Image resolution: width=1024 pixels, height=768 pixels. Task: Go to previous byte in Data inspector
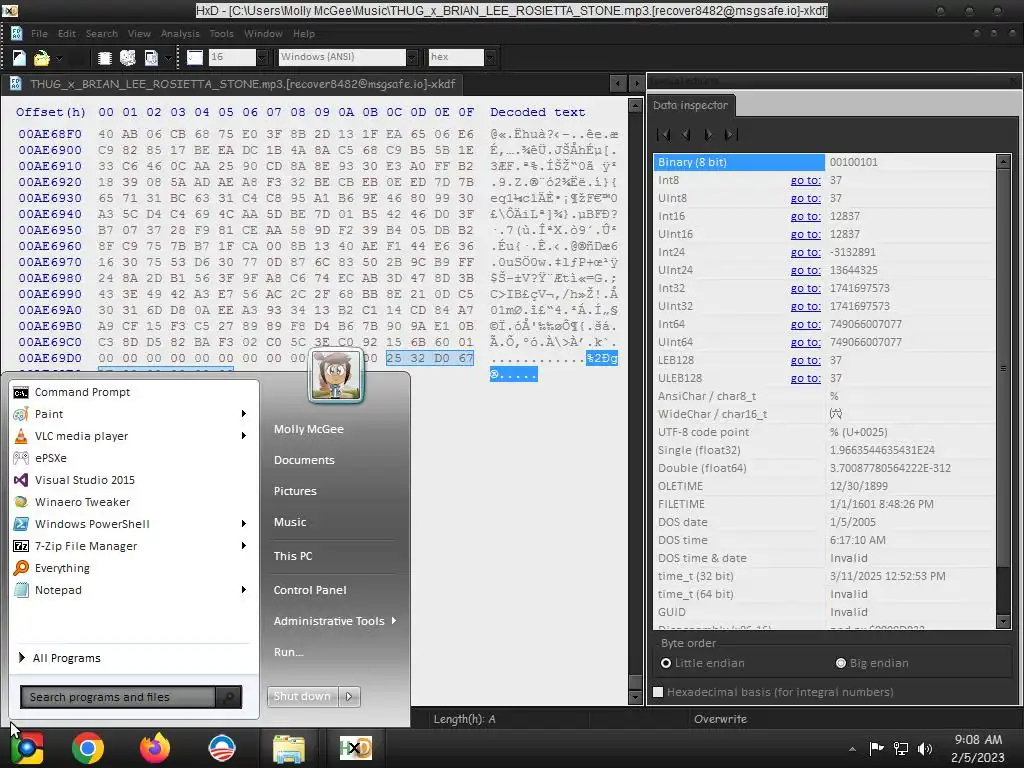coord(686,135)
